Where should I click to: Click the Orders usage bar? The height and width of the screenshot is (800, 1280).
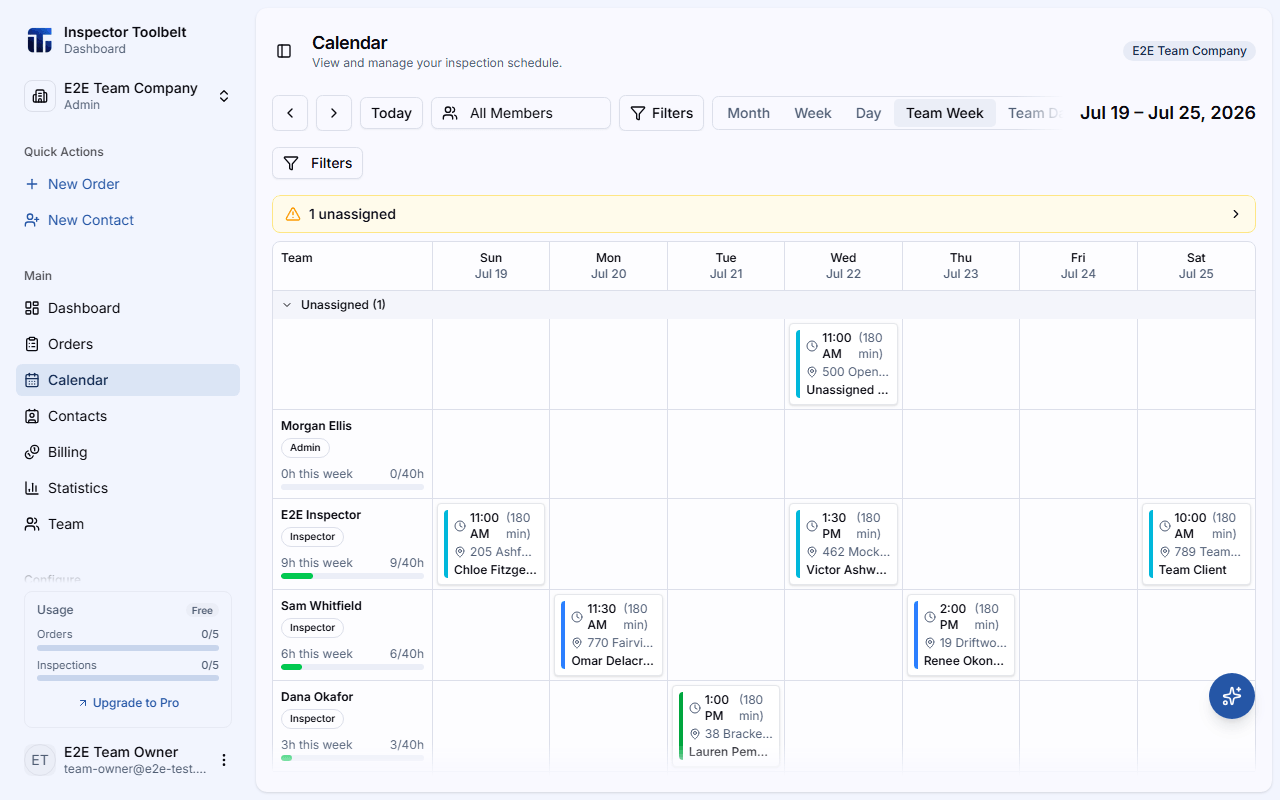pos(128,648)
